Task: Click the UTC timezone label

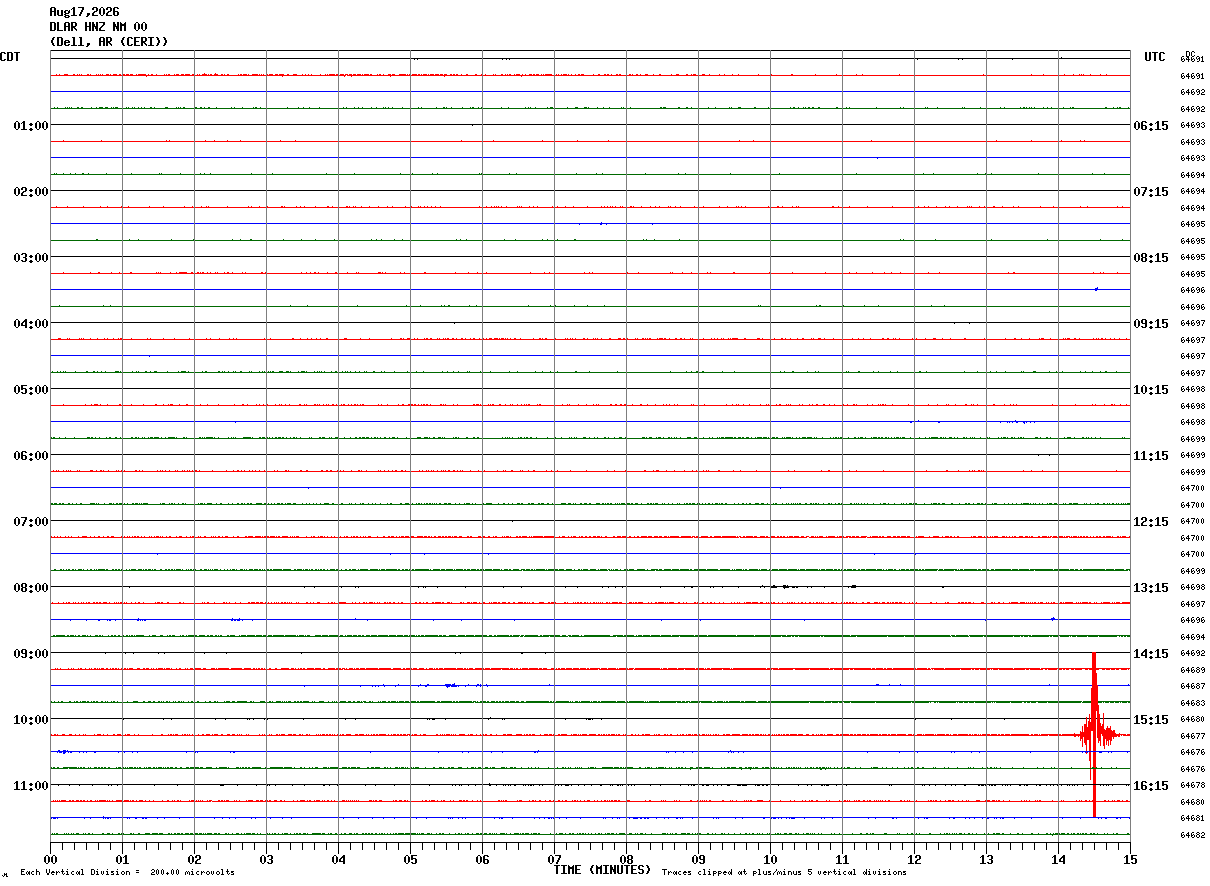Action: 1155,57
